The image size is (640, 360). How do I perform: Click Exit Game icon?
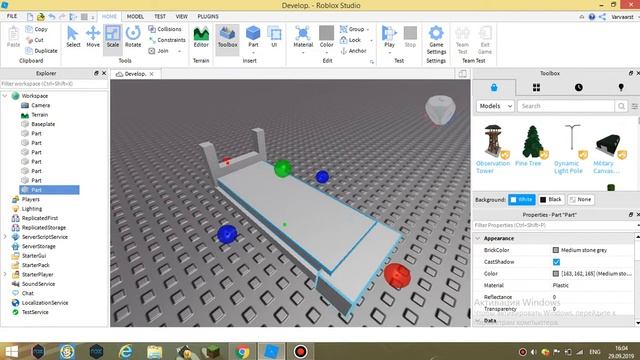point(485,40)
